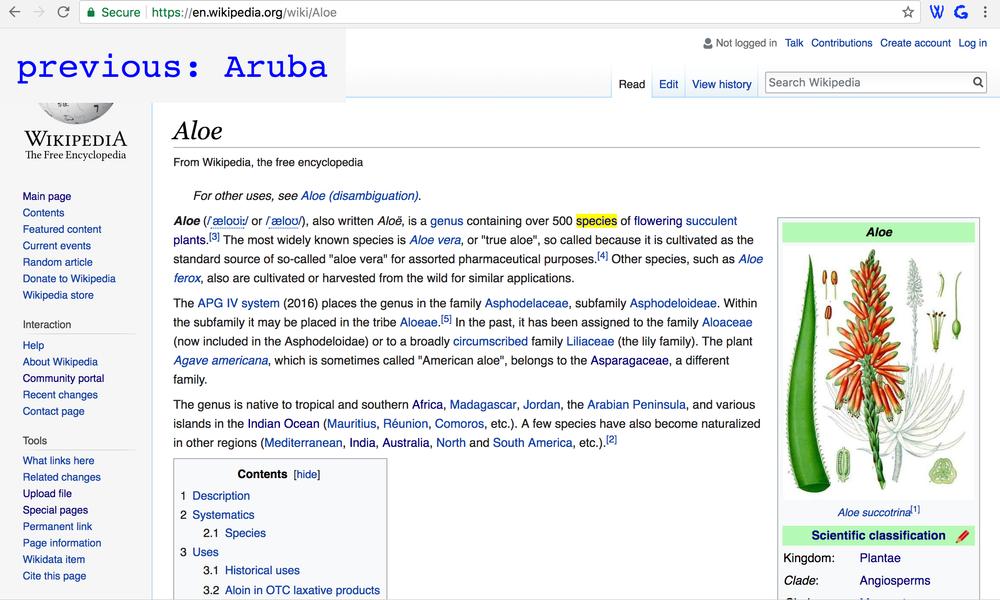Switch to the Read tab

click(x=631, y=84)
